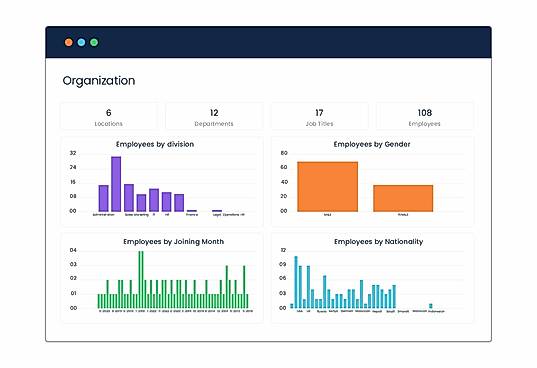Click the '80' axis label in Gender chart
This screenshot has width=537, height=368.
(x=284, y=153)
